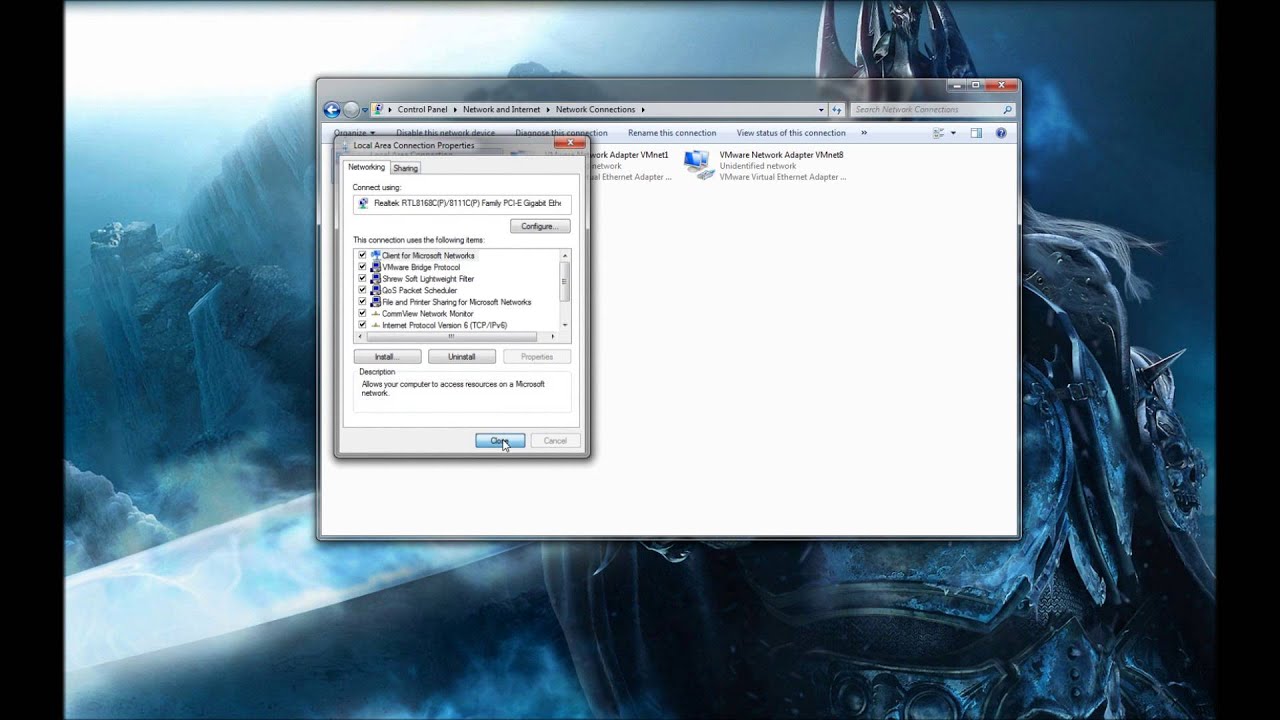Click the list scroll left arrow

pos(361,337)
